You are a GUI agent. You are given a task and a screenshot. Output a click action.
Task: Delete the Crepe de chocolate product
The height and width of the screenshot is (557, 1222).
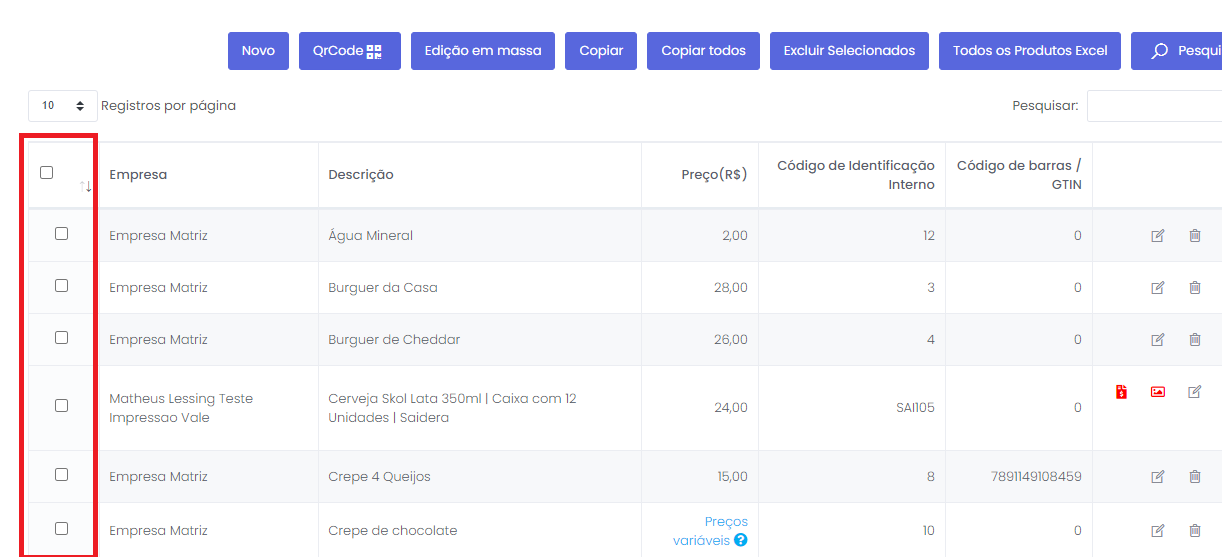tap(1194, 531)
